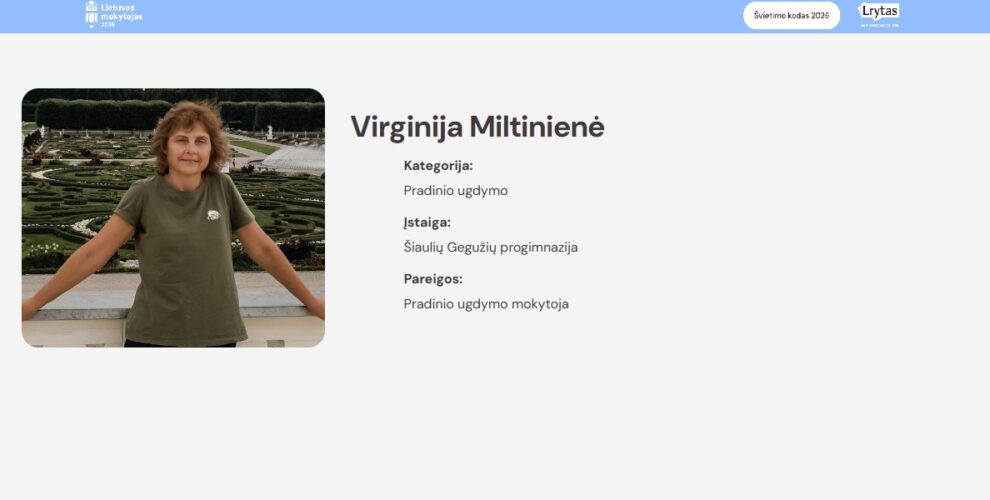Open the Švietimo kodas 2026 button
990x500 pixels.
791,15
